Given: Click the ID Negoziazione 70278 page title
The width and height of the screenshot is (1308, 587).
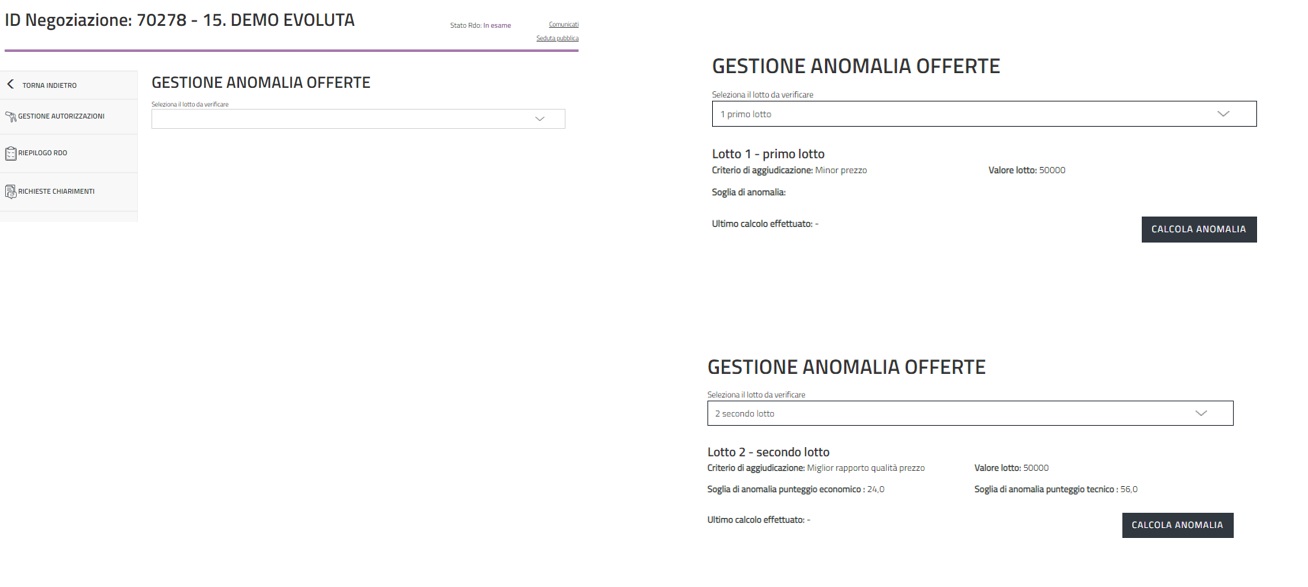Looking at the screenshot, I should click(180, 20).
